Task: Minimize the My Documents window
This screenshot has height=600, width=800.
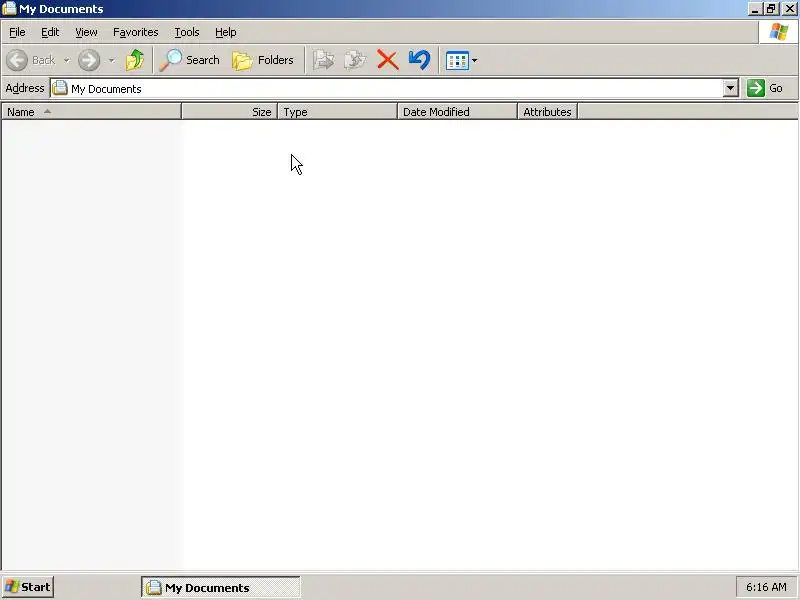Action: (755, 9)
